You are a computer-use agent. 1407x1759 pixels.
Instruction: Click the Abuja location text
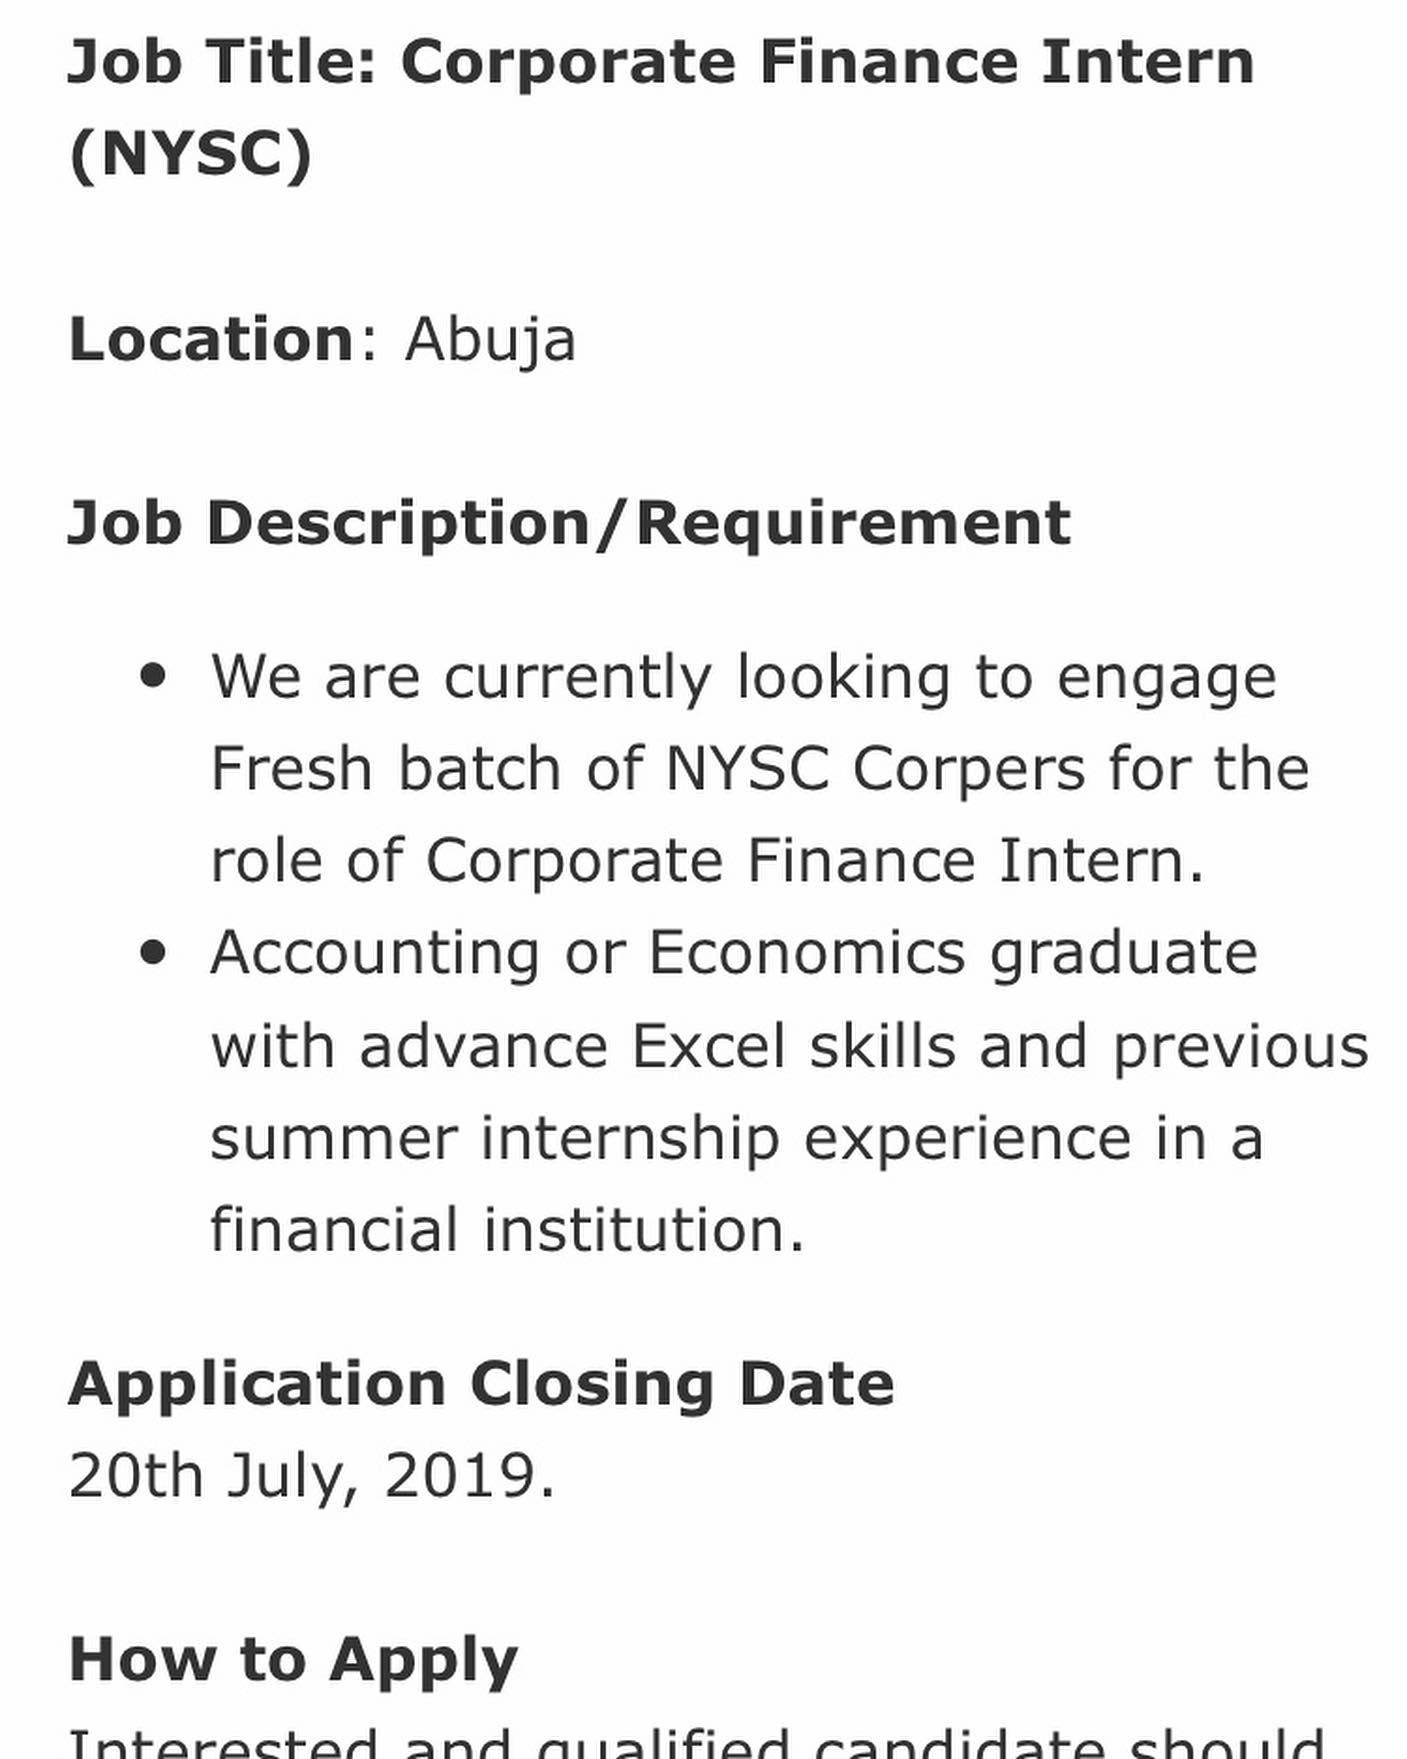point(490,340)
